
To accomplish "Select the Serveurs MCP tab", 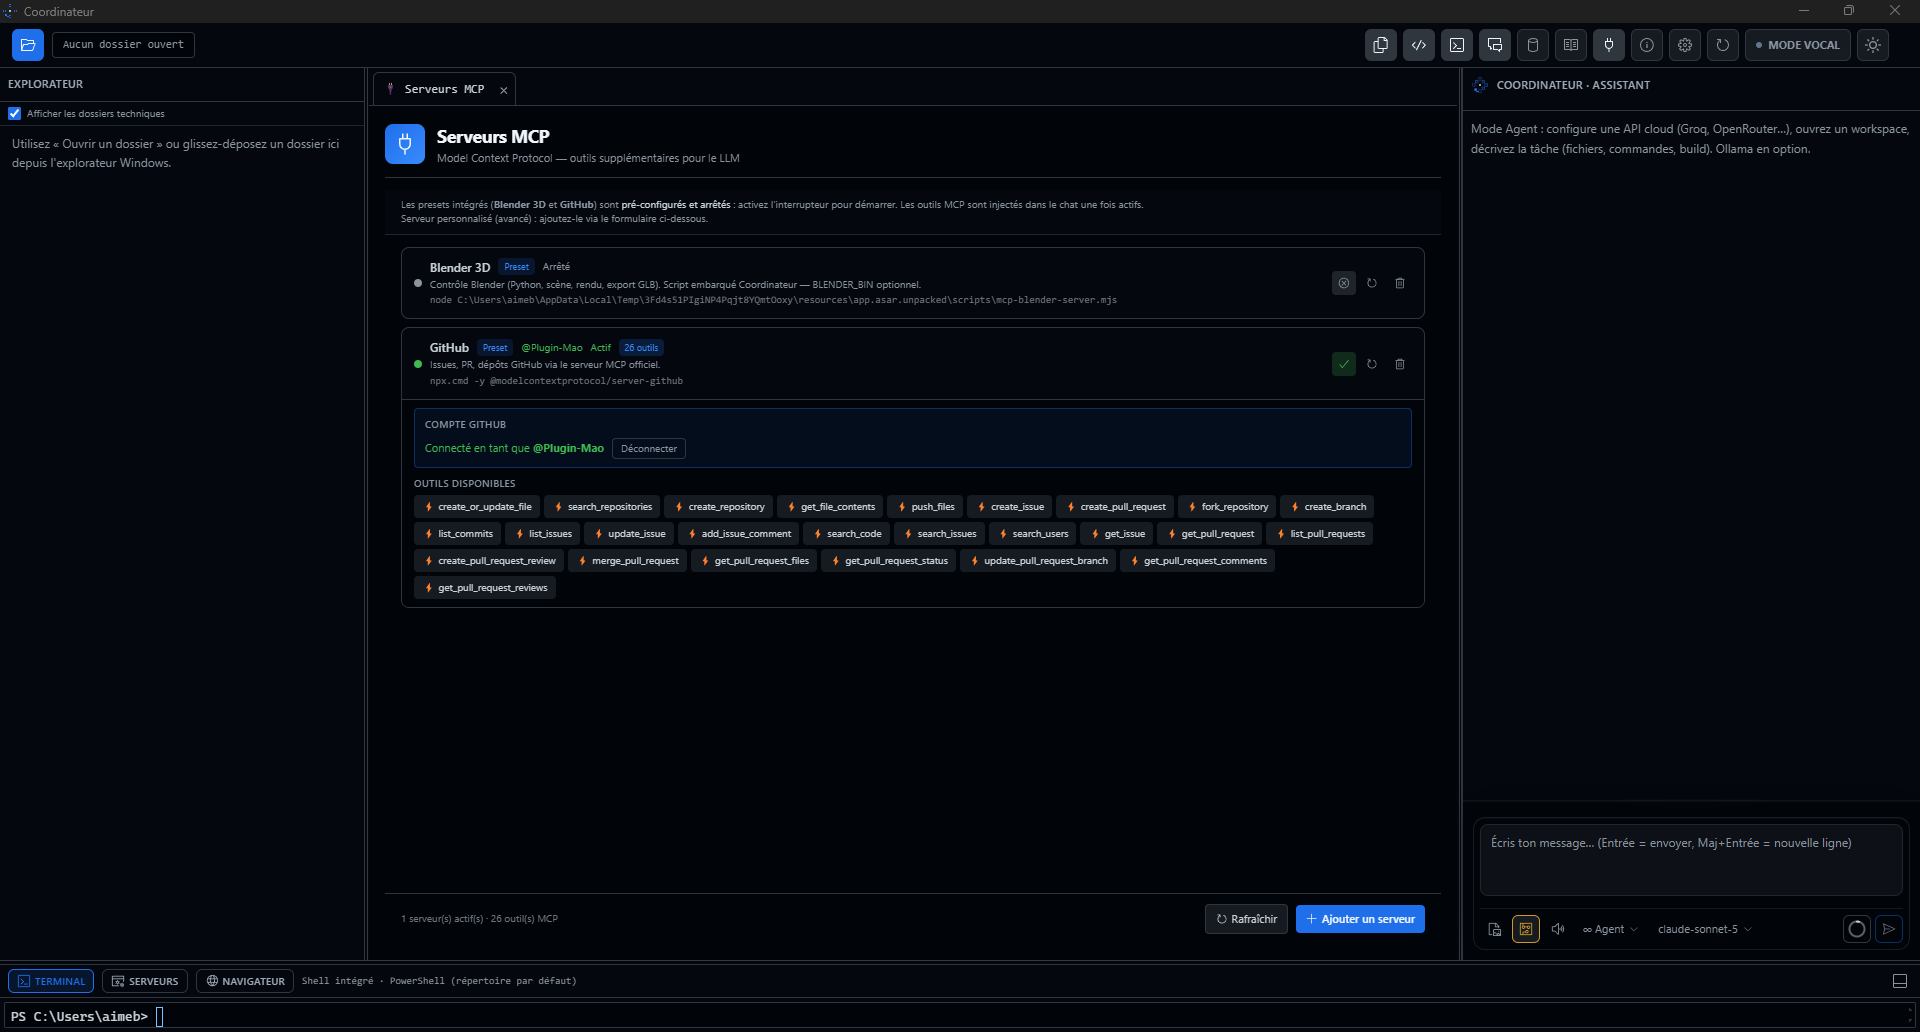I will coord(444,89).
